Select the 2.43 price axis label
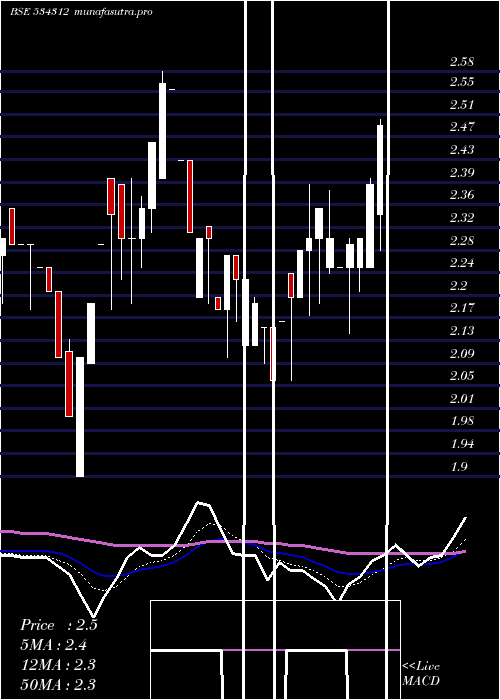This screenshot has height=700, width=500. pyautogui.click(x=462, y=150)
